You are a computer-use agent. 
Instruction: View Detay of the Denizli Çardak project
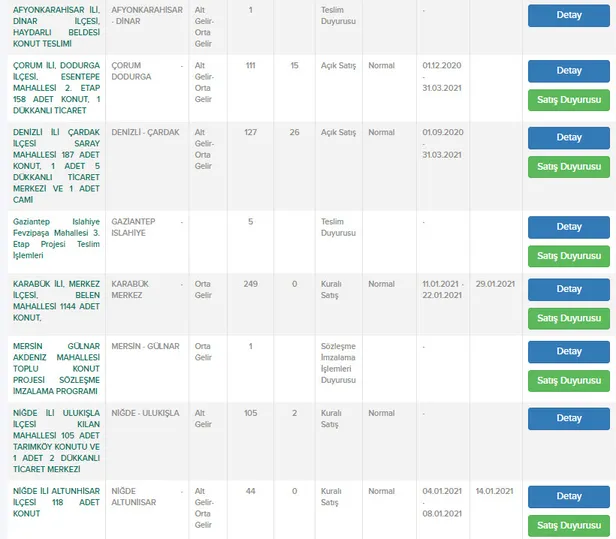click(568, 137)
